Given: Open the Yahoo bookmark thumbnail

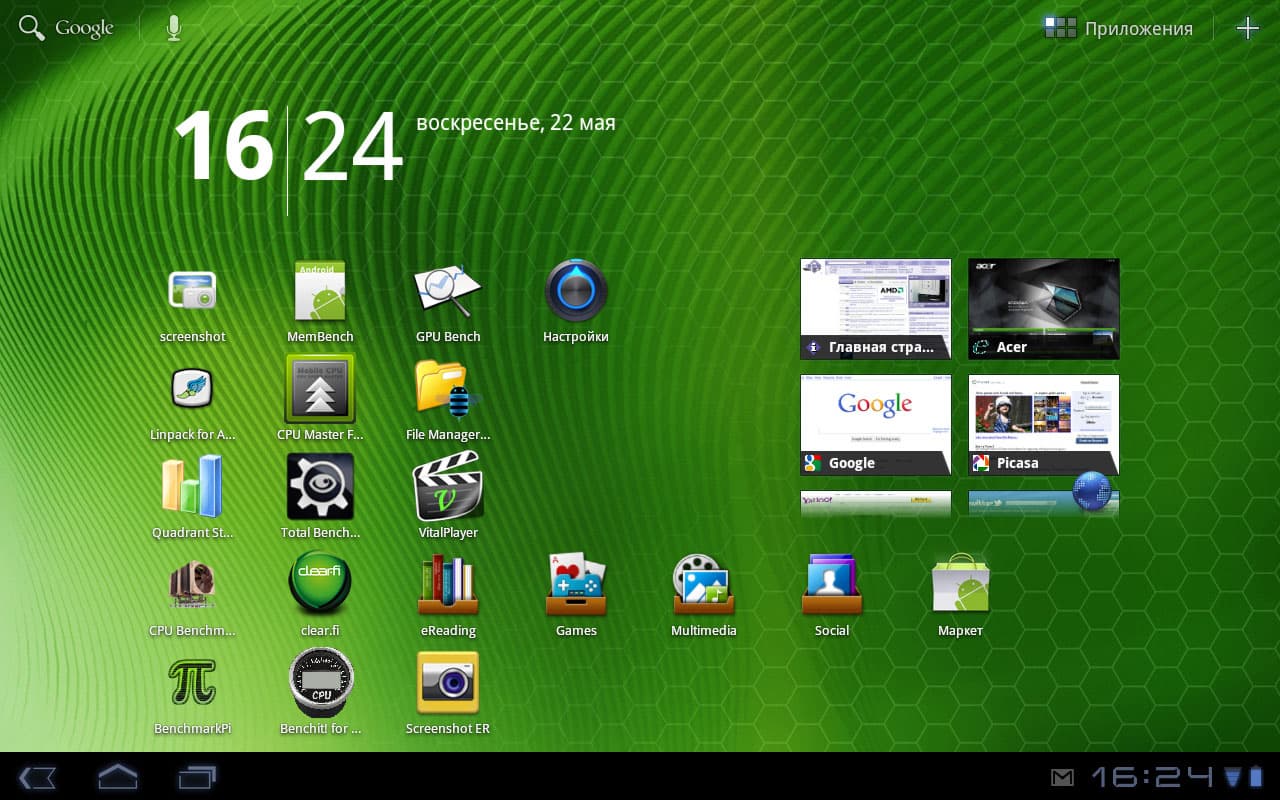Looking at the screenshot, I should (876, 504).
